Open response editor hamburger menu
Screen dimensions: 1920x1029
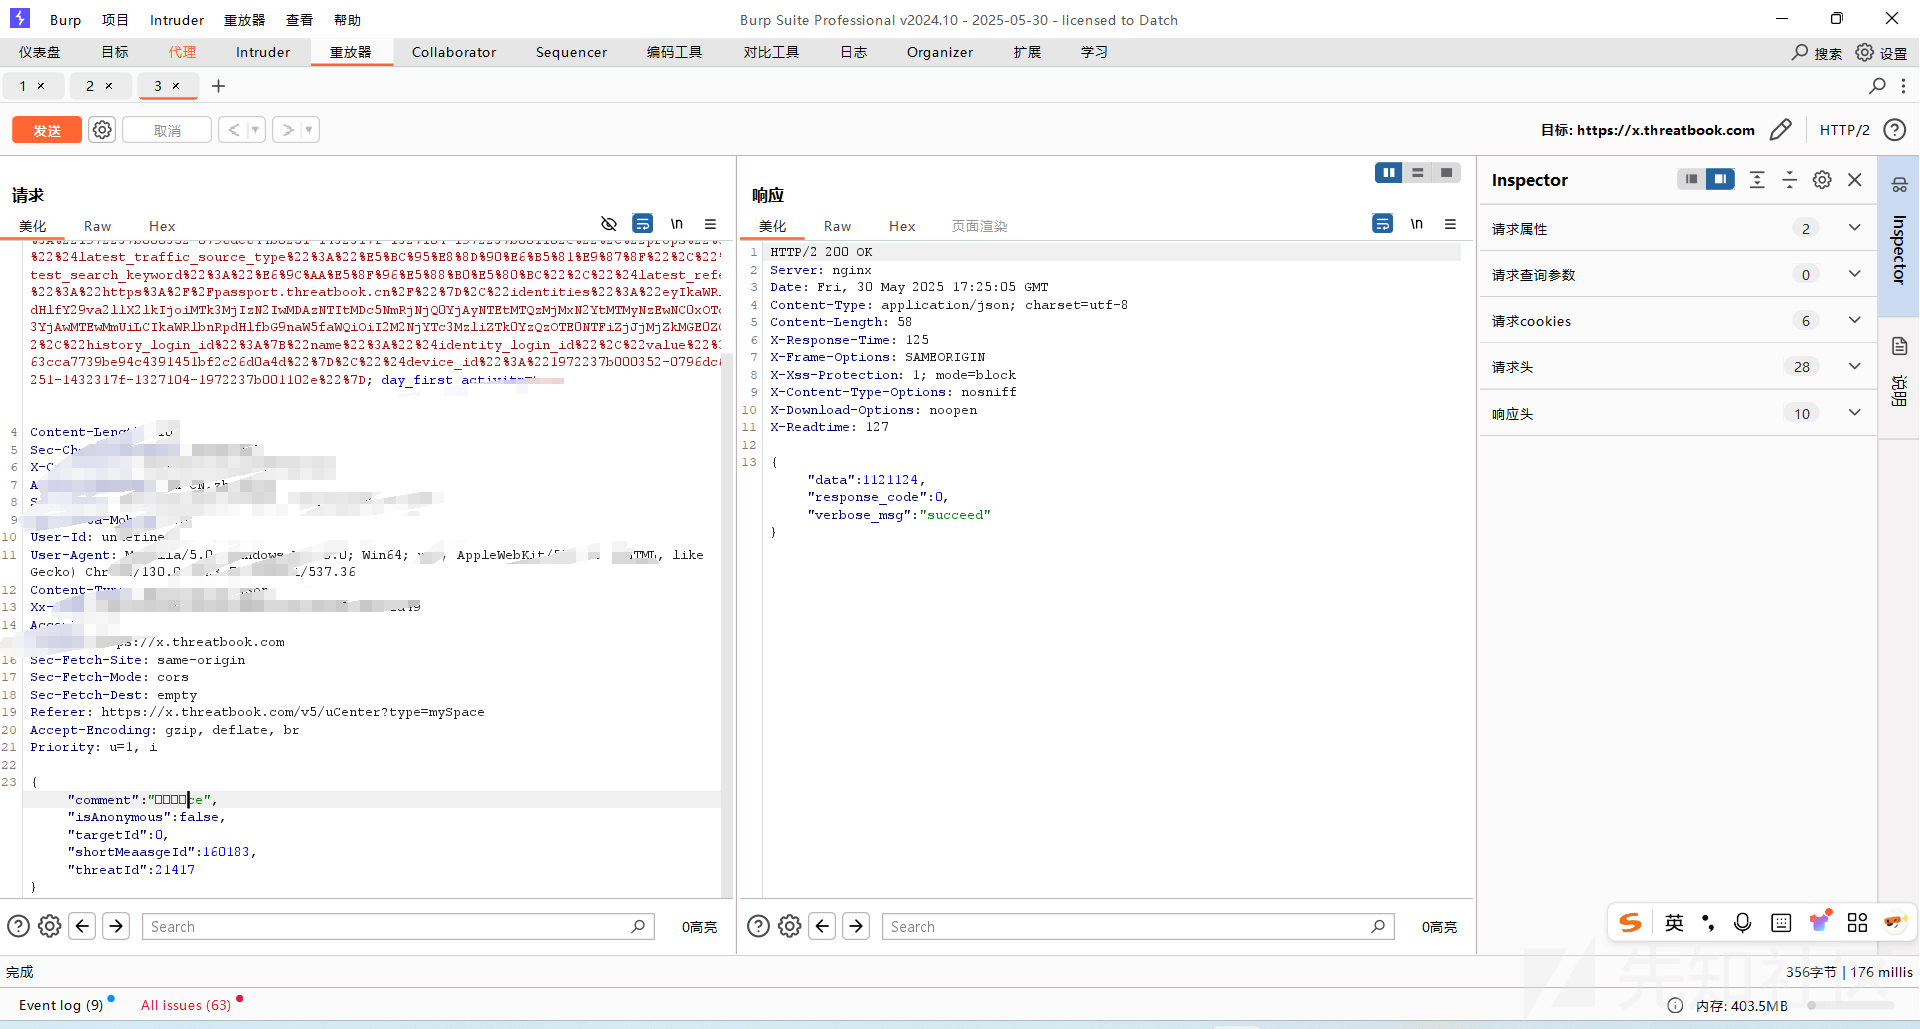(1450, 224)
